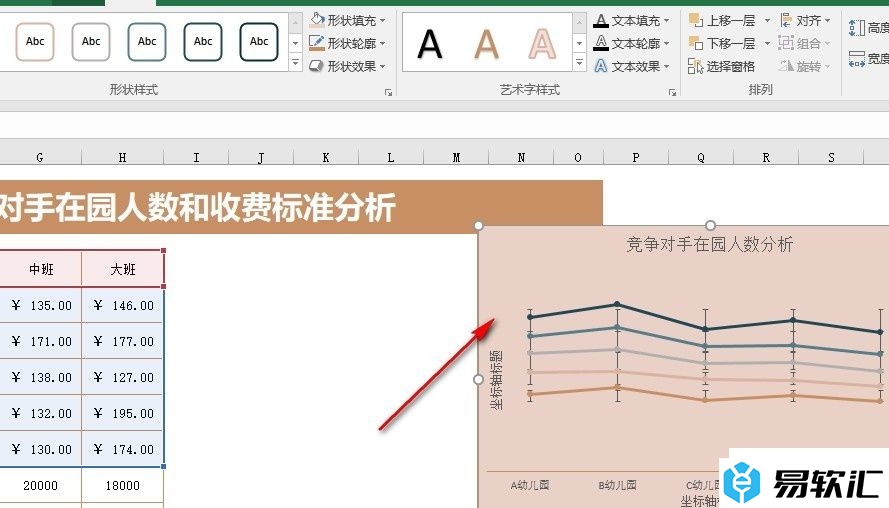889x508 pixels.
Task: Select column S header
Action: click(x=831, y=158)
